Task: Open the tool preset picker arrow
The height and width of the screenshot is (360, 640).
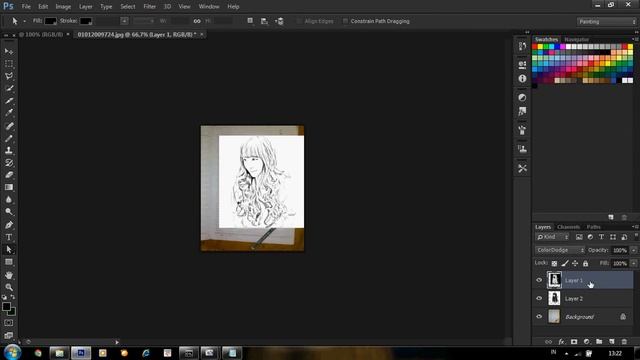Action: (24, 21)
